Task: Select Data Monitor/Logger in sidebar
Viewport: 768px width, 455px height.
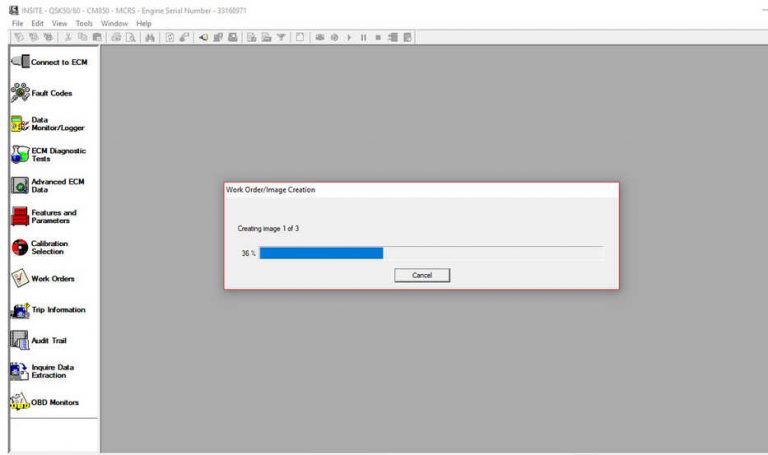Action: tap(48, 124)
